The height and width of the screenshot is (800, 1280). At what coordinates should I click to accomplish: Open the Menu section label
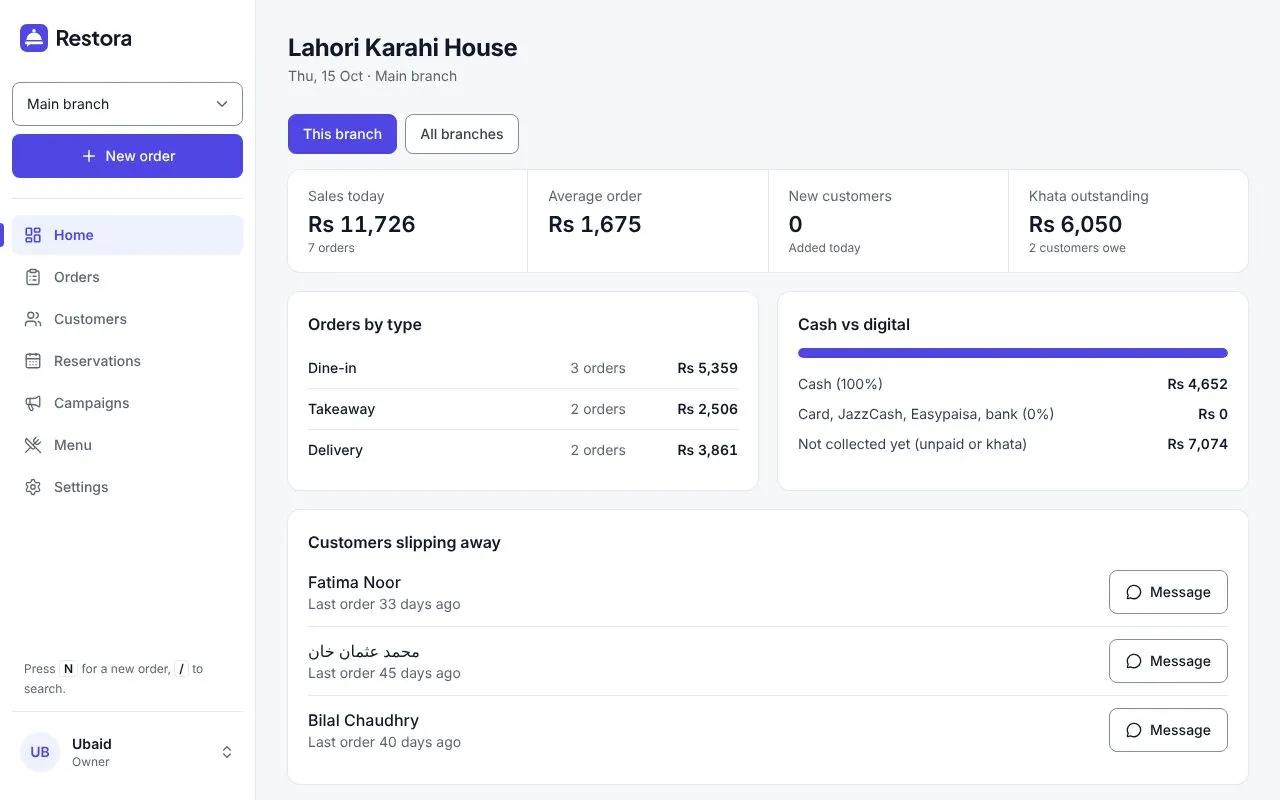tap(73, 445)
